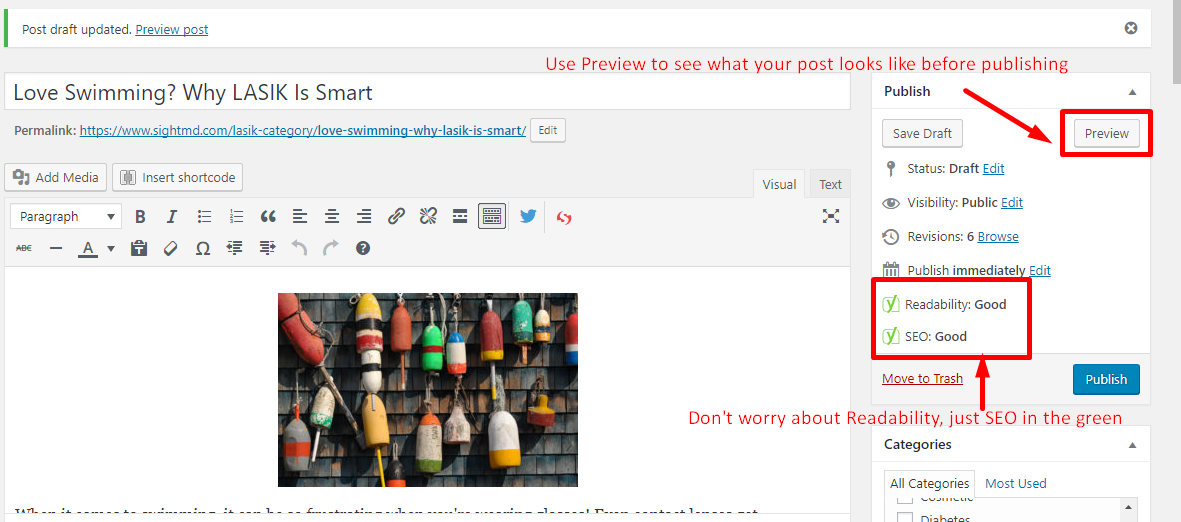Open keyboard shortcuts help icon
The image size is (1181, 522).
363,248
